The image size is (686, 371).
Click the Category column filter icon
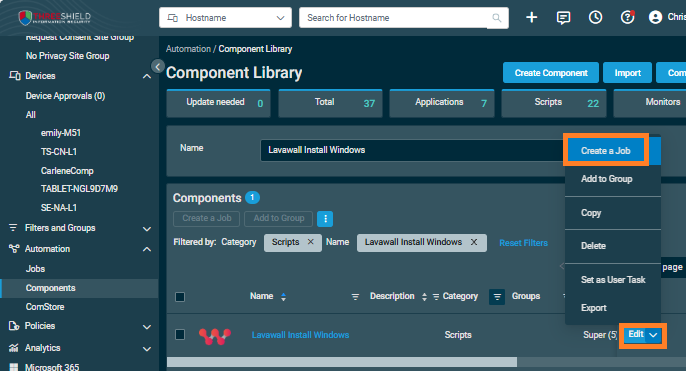pyautogui.click(x=497, y=297)
